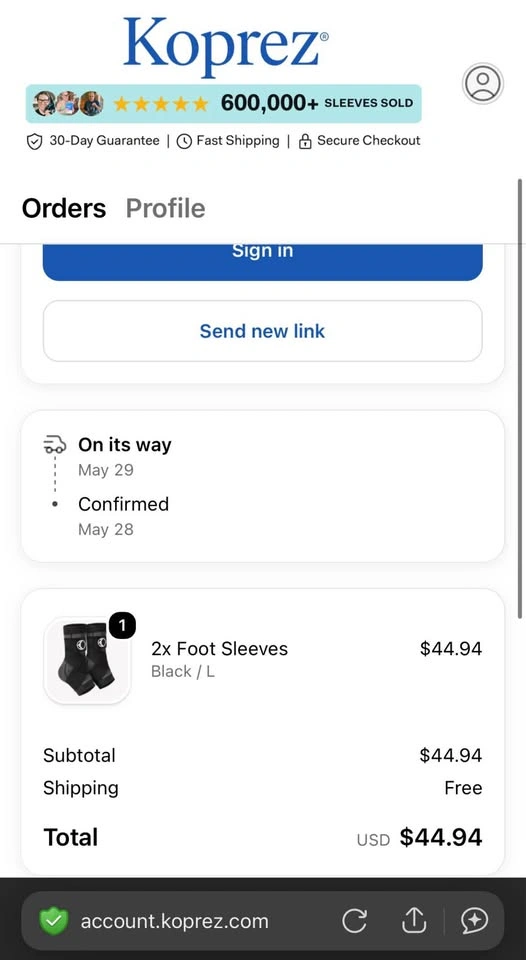Viewport: 526px width, 960px height.
Task: Click the 2x Foot Sleeves product name
Action: [x=219, y=648]
